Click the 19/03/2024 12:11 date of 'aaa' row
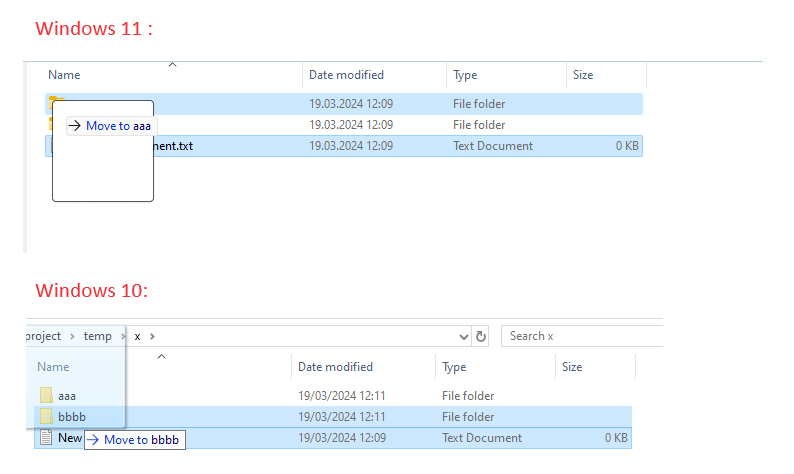Screen dimensions: 794x474 point(342,396)
